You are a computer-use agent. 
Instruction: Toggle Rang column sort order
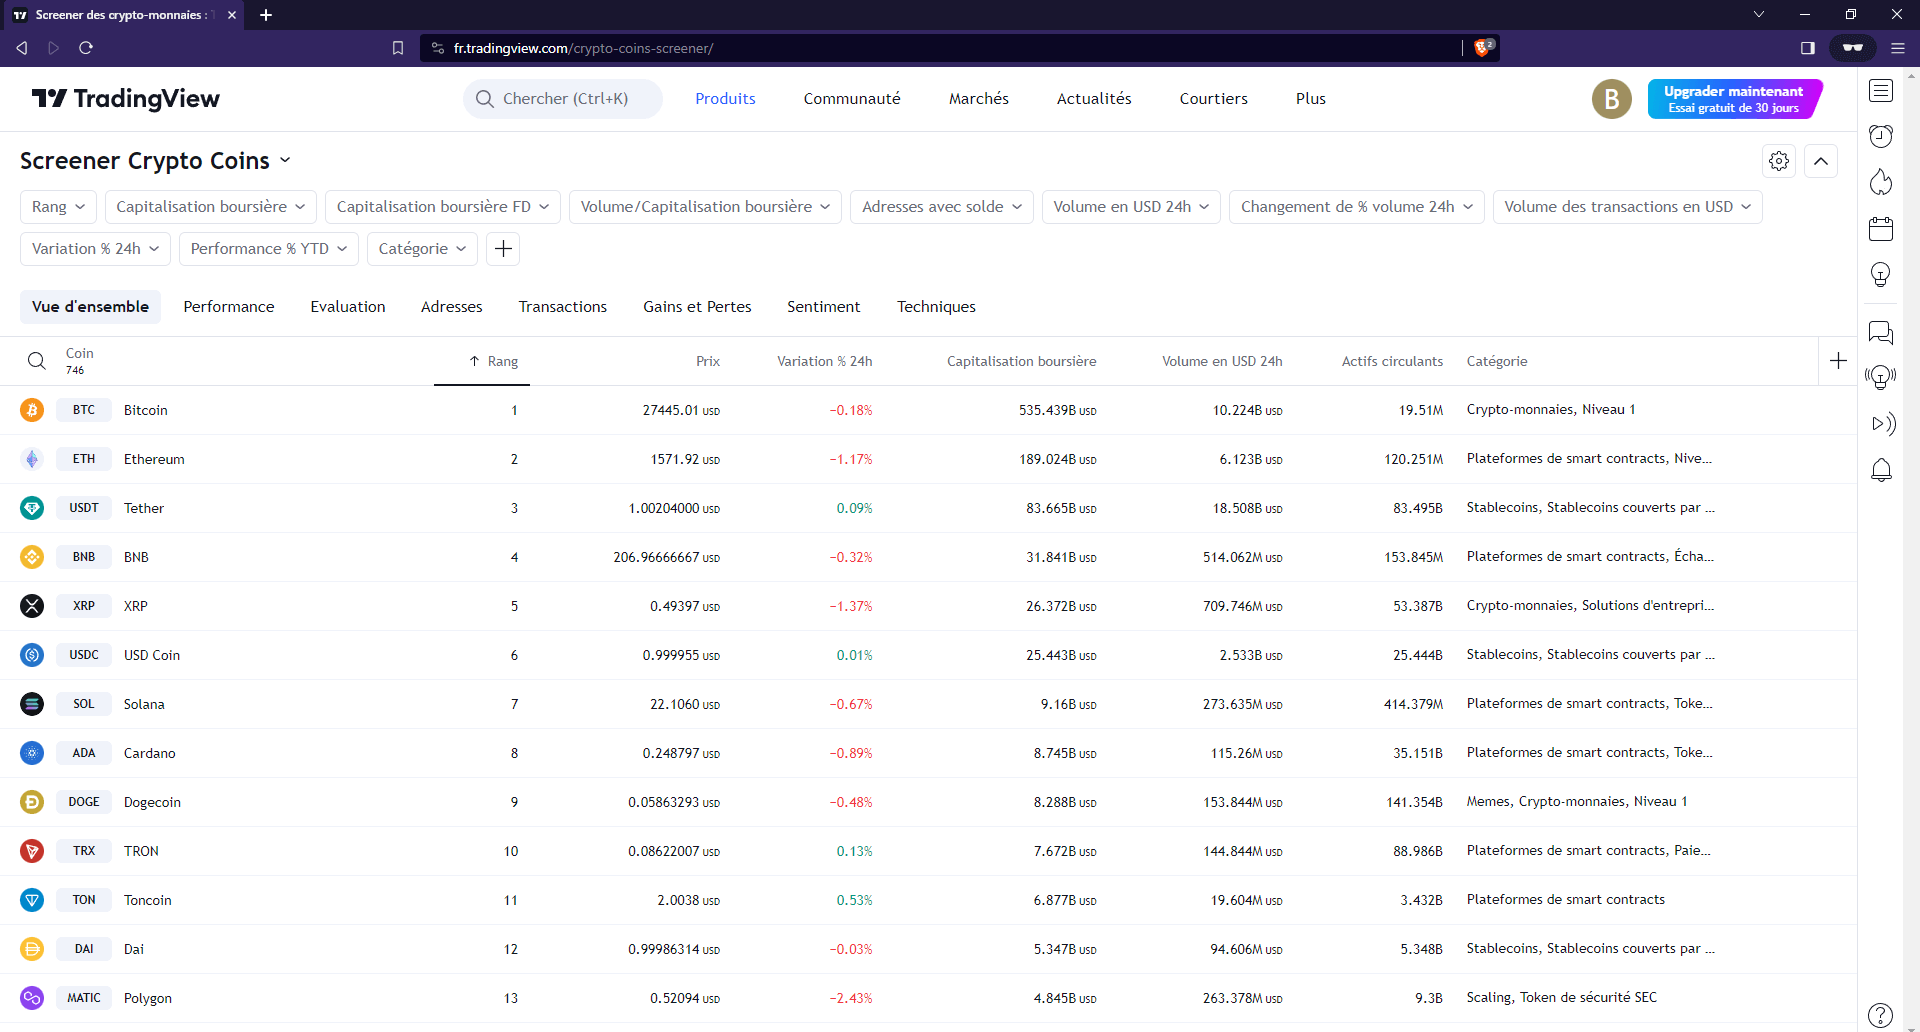click(x=494, y=361)
